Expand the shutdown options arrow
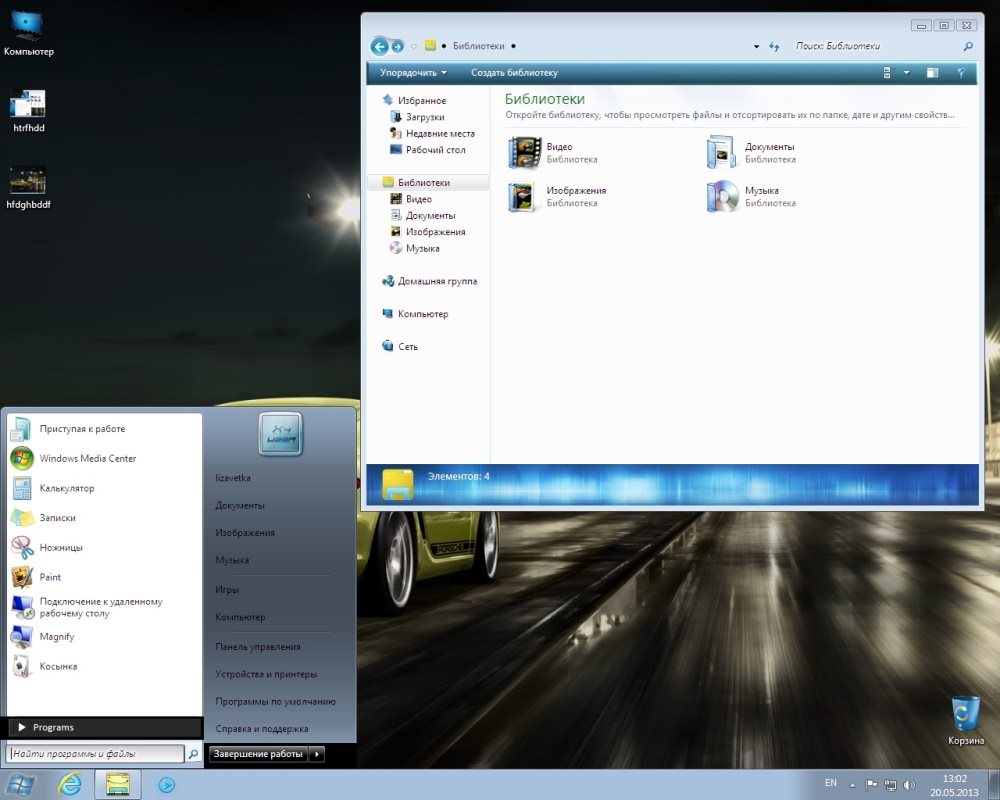Screen dimensions: 1000x800 [x=317, y=754]
